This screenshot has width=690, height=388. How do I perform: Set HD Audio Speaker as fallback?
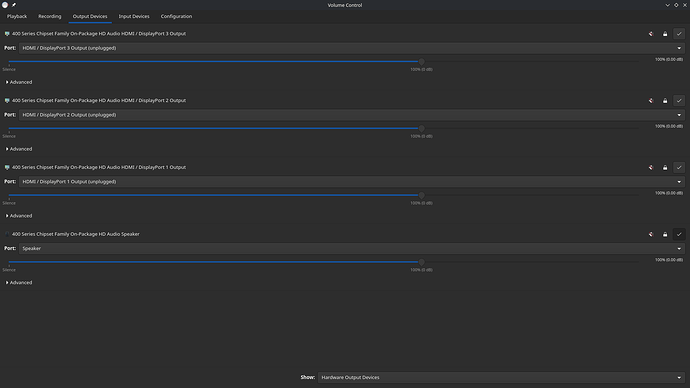(x=679, y=234)
